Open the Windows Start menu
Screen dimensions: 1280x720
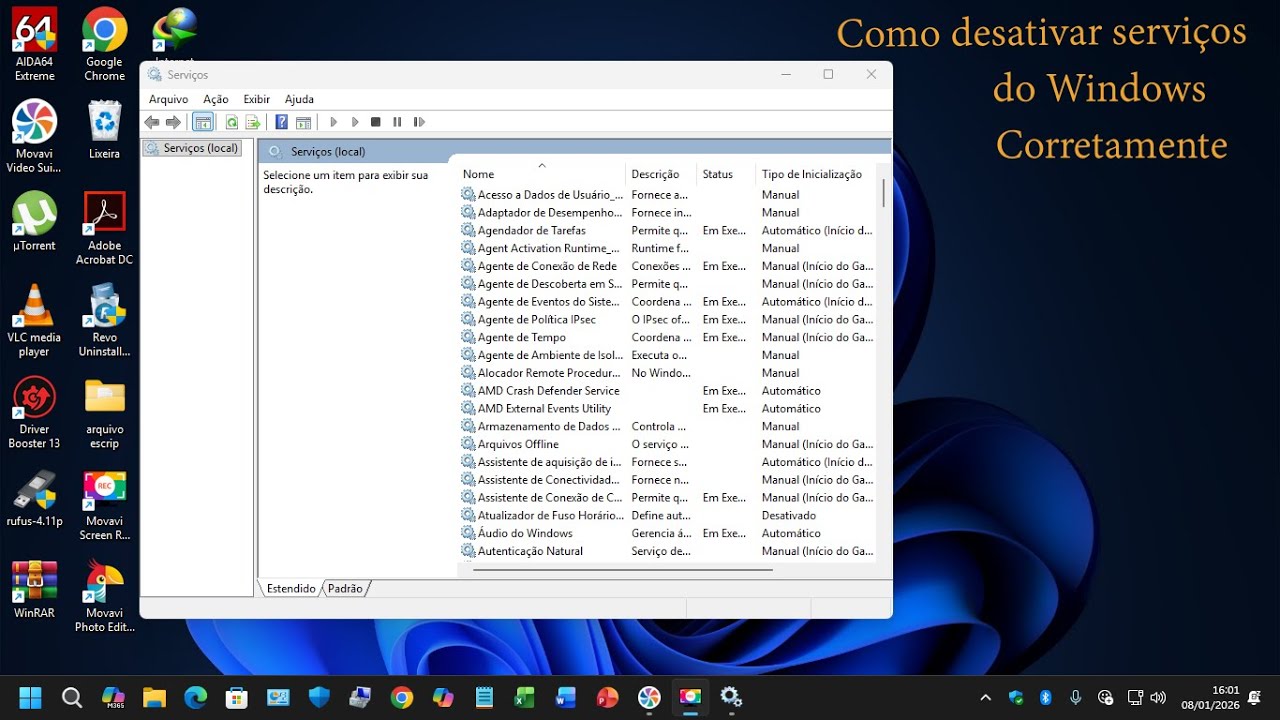[31, 697]
